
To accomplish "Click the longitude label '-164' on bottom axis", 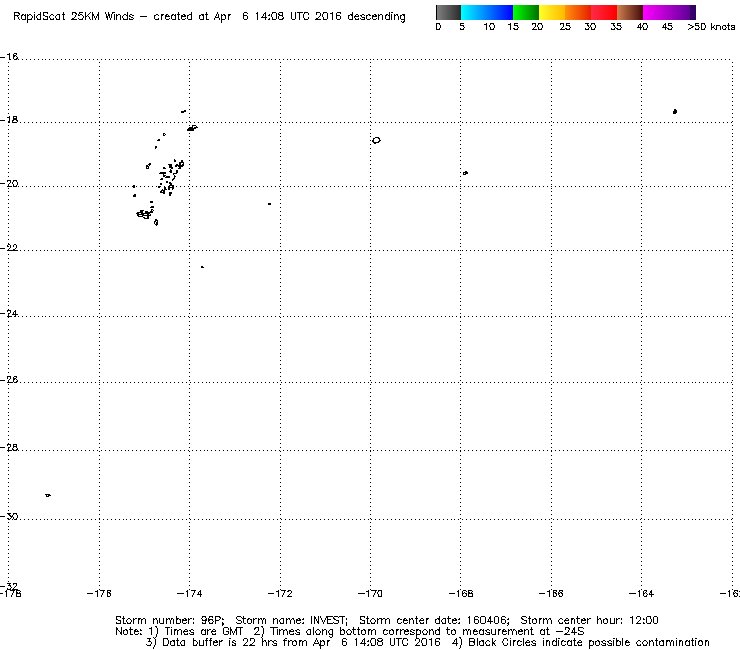I will tap(641, 593).
